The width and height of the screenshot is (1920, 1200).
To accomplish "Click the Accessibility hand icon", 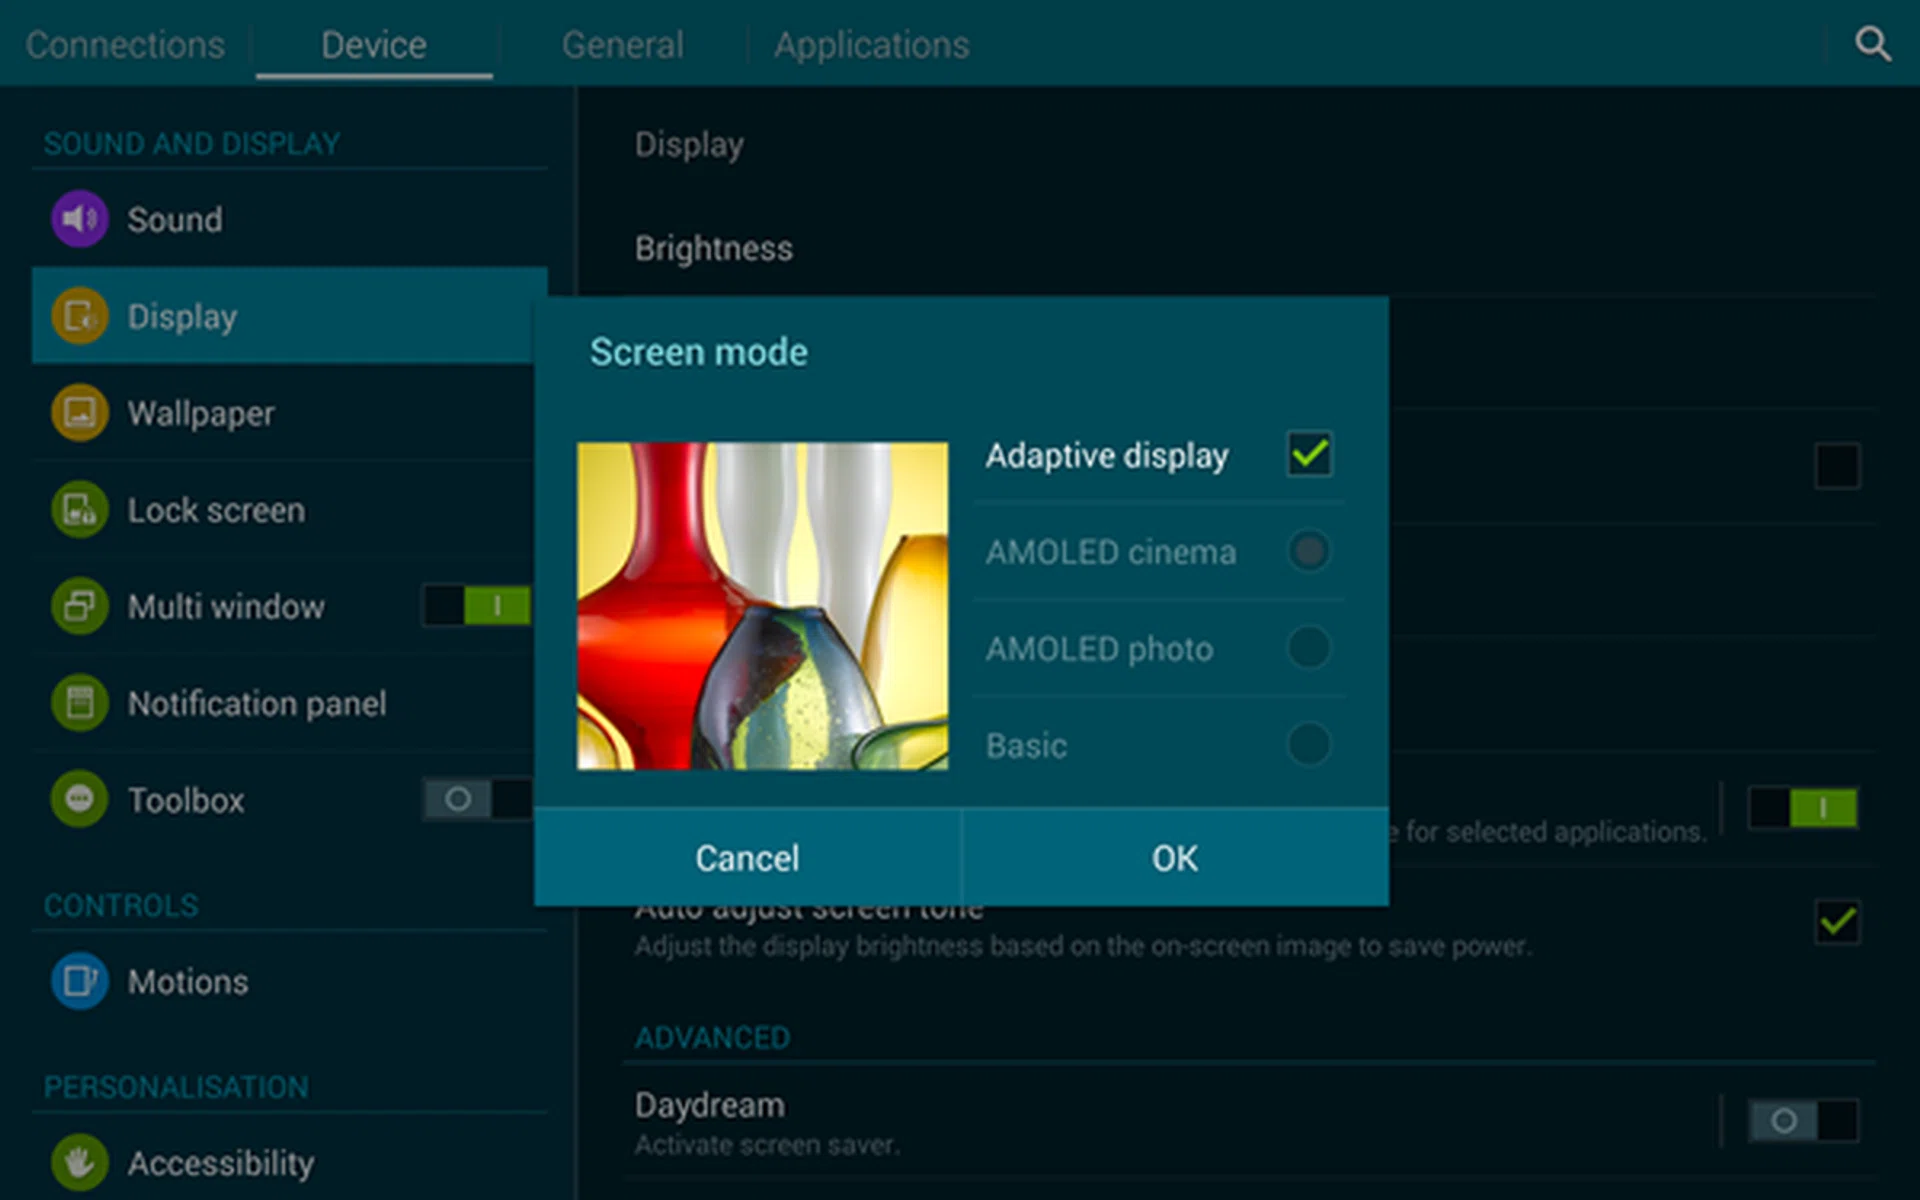I will point(78,1162).
